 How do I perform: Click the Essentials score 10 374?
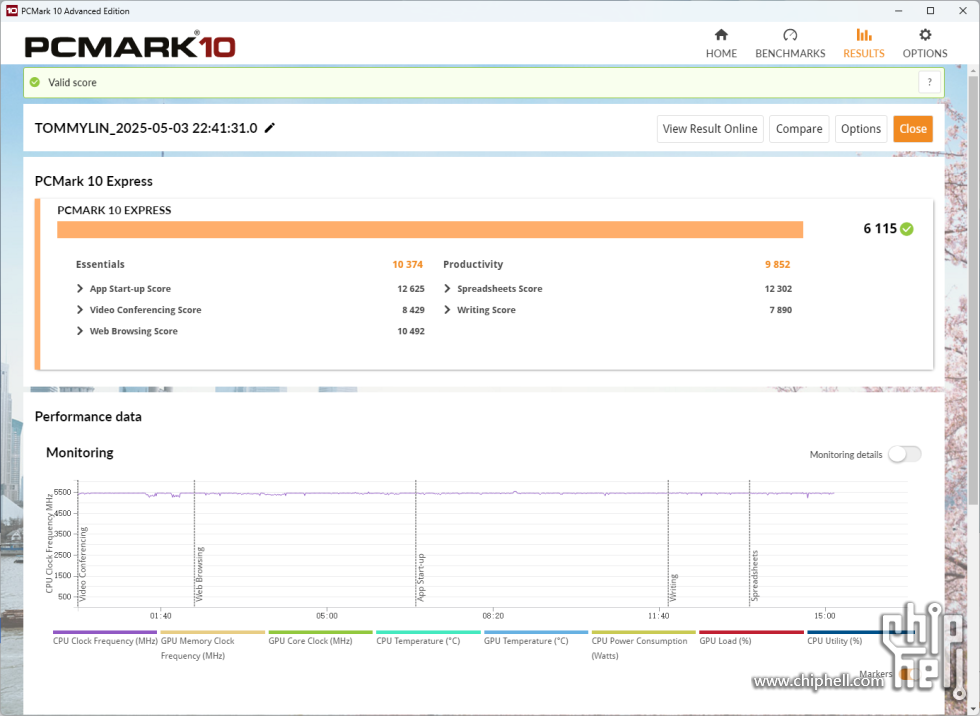click(408, 264)
